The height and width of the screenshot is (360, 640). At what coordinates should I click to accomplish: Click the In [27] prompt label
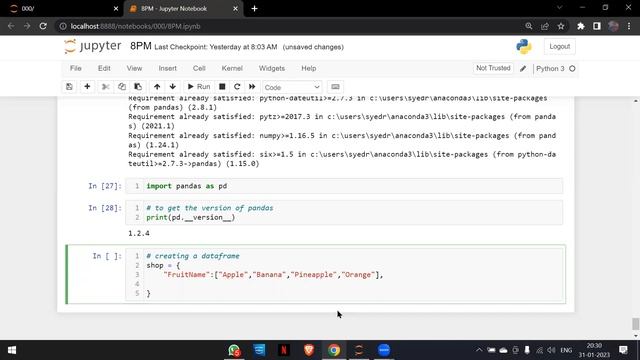(x=105, y=186)
